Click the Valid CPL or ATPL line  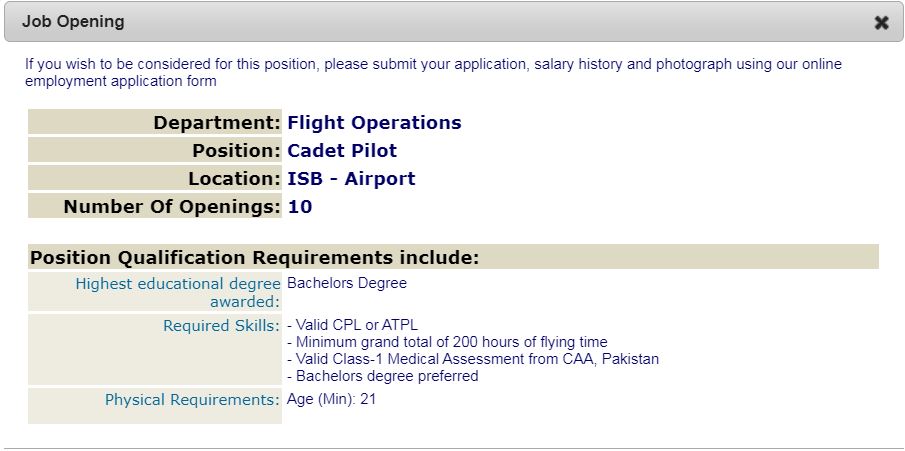pos(352,325)
